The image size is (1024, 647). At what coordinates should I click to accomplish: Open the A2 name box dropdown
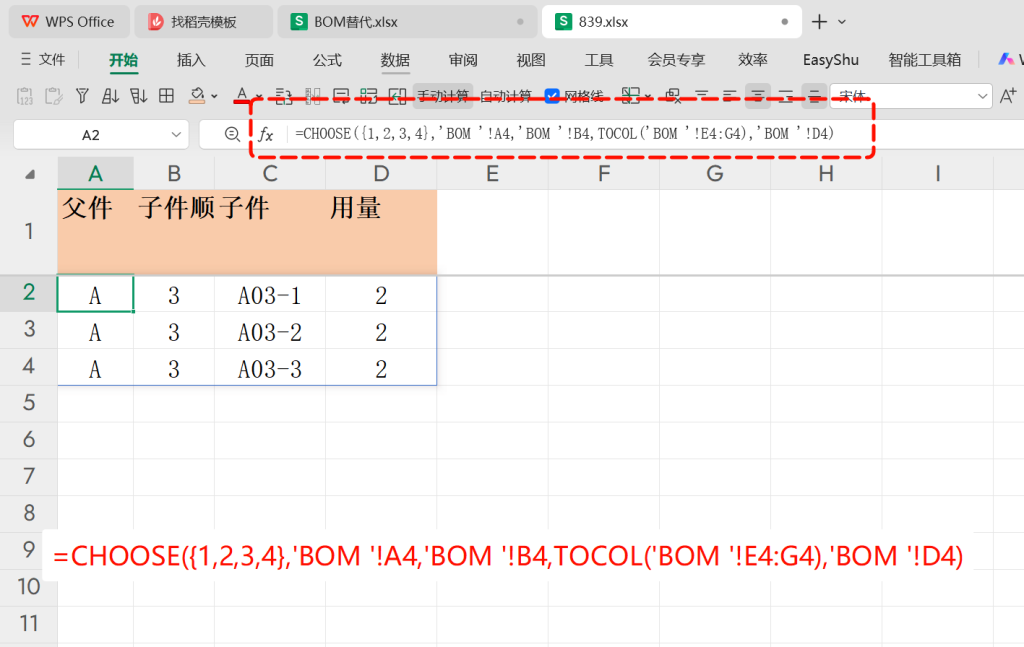176,134
